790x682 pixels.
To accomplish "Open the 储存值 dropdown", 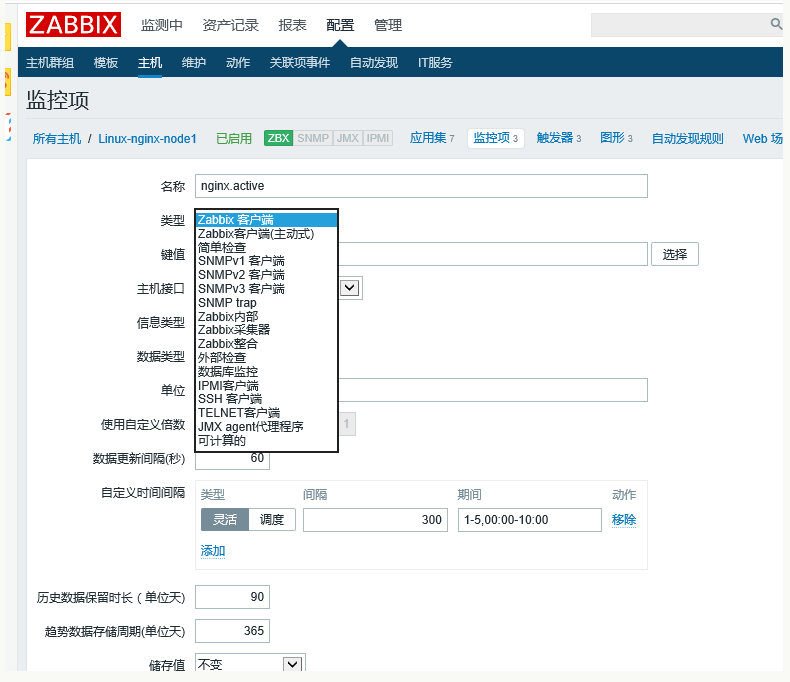I will pyautogui.click(x=250, y=664).
